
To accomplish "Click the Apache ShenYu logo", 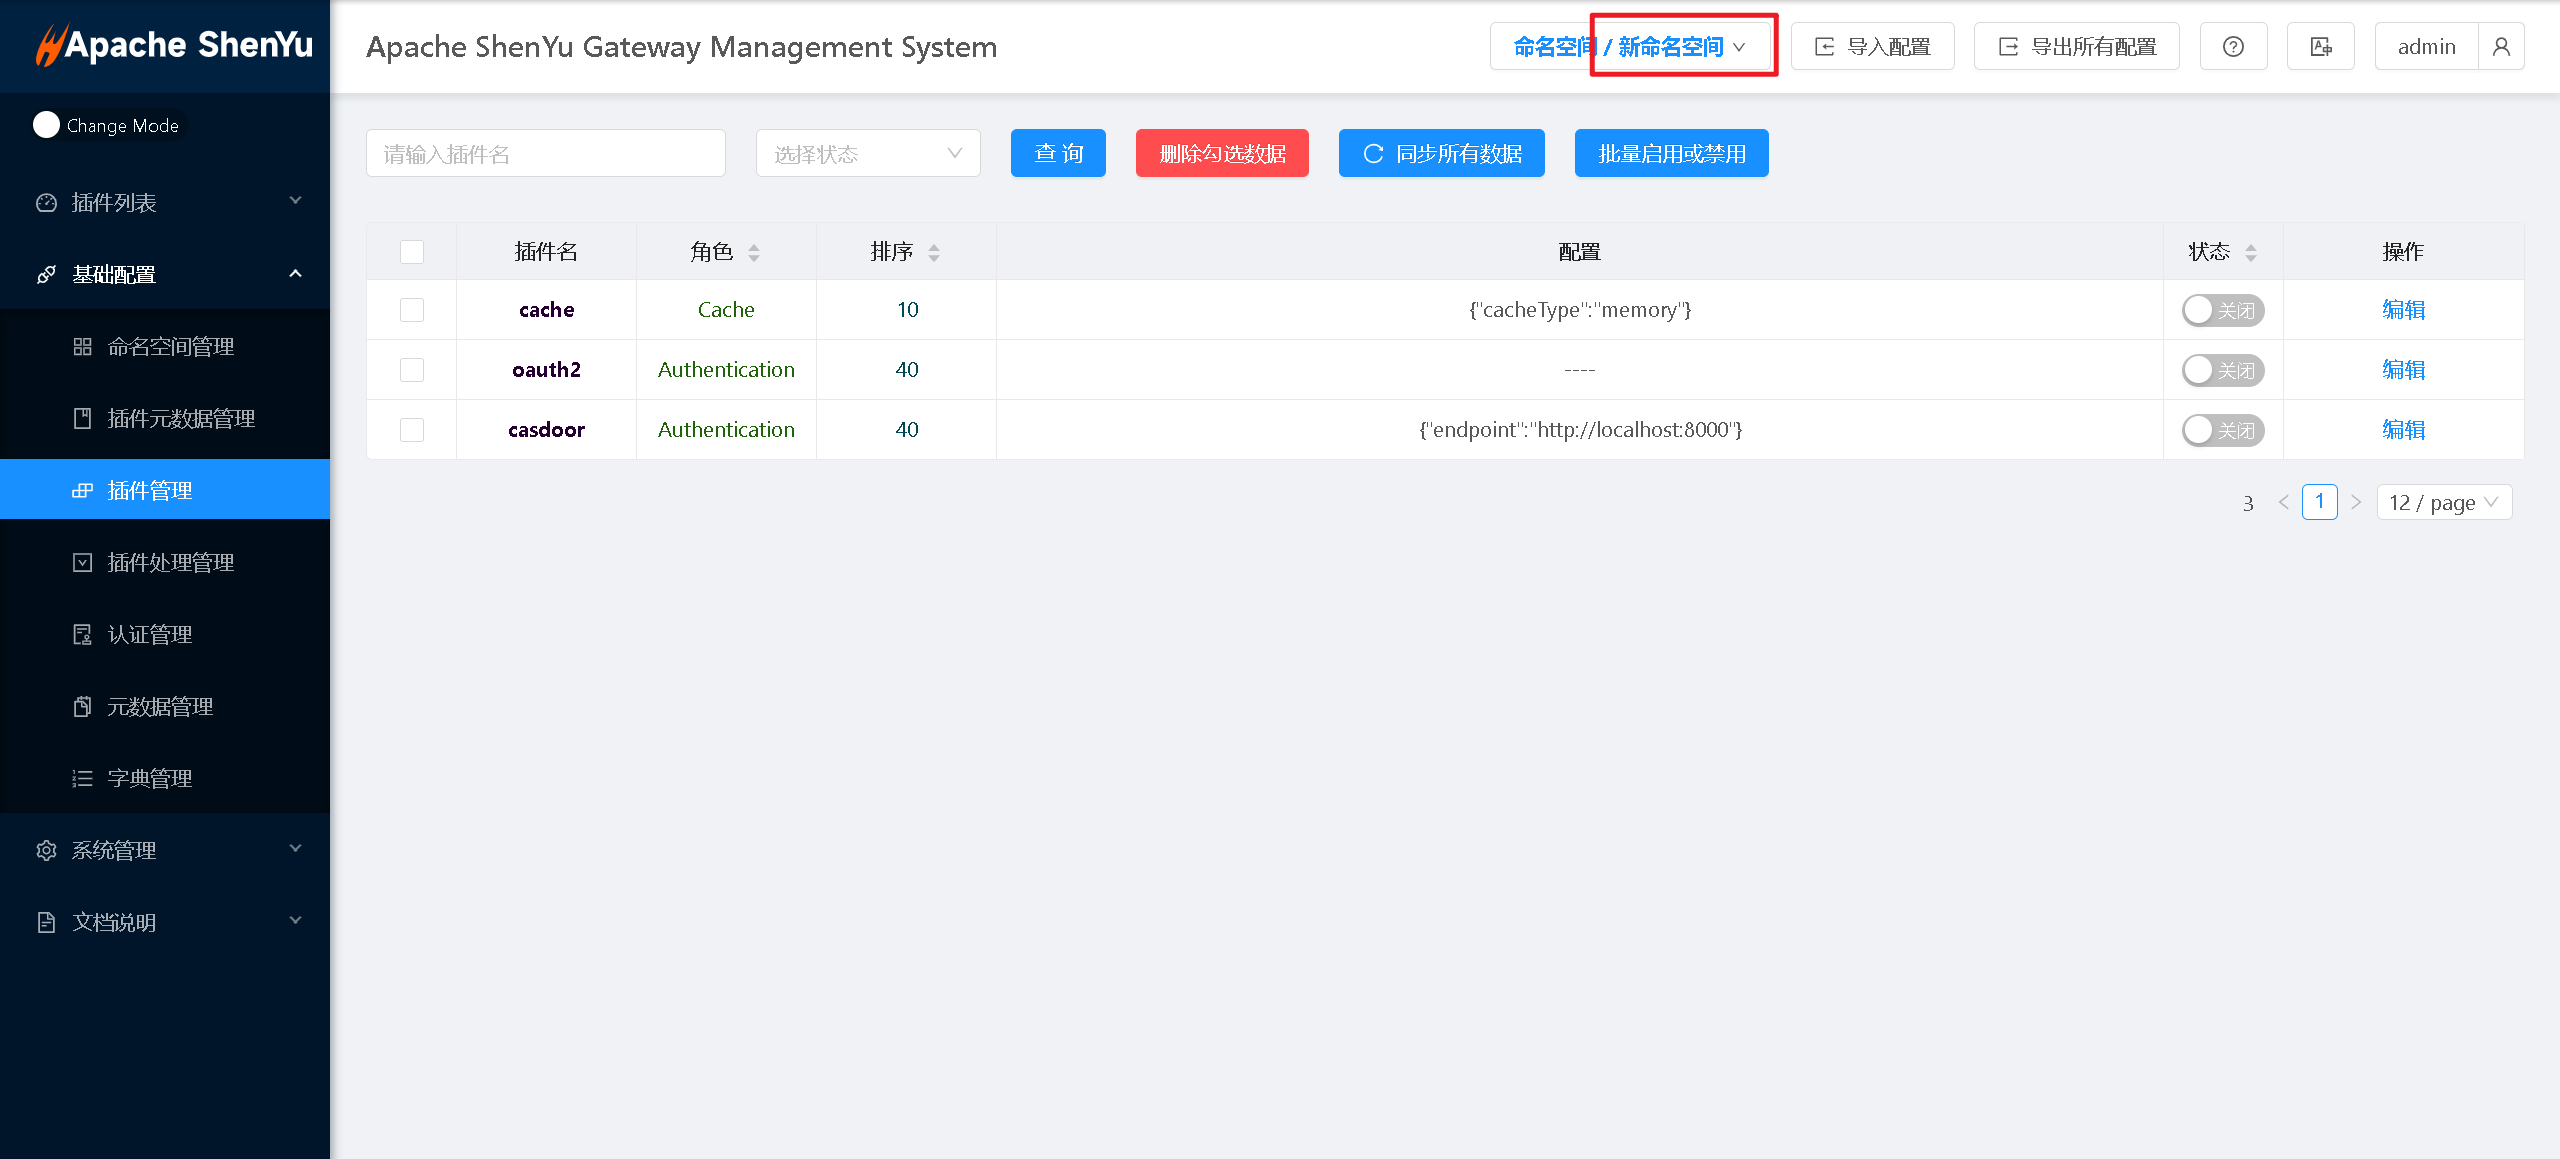I will [174, 46].
